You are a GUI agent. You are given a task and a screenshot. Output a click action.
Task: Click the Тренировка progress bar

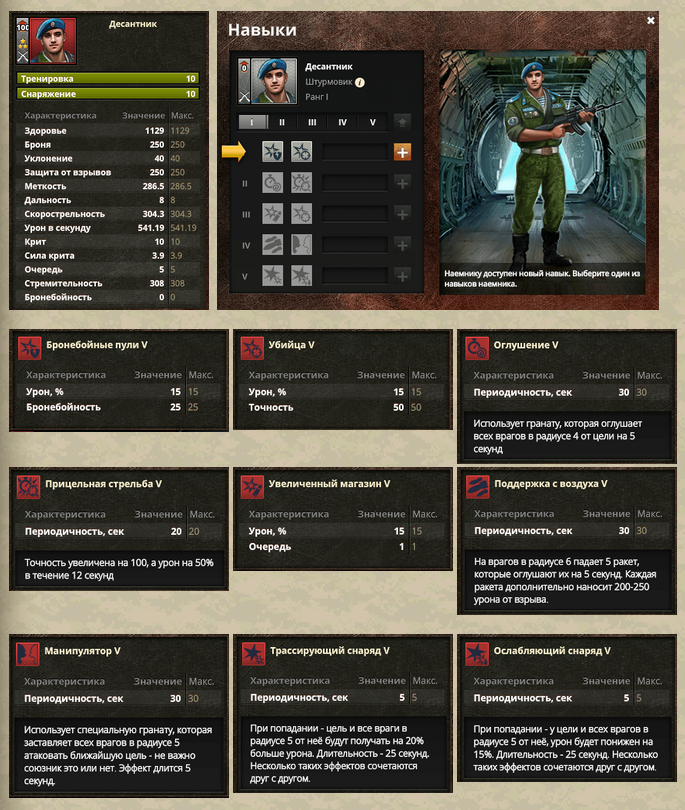108,79
